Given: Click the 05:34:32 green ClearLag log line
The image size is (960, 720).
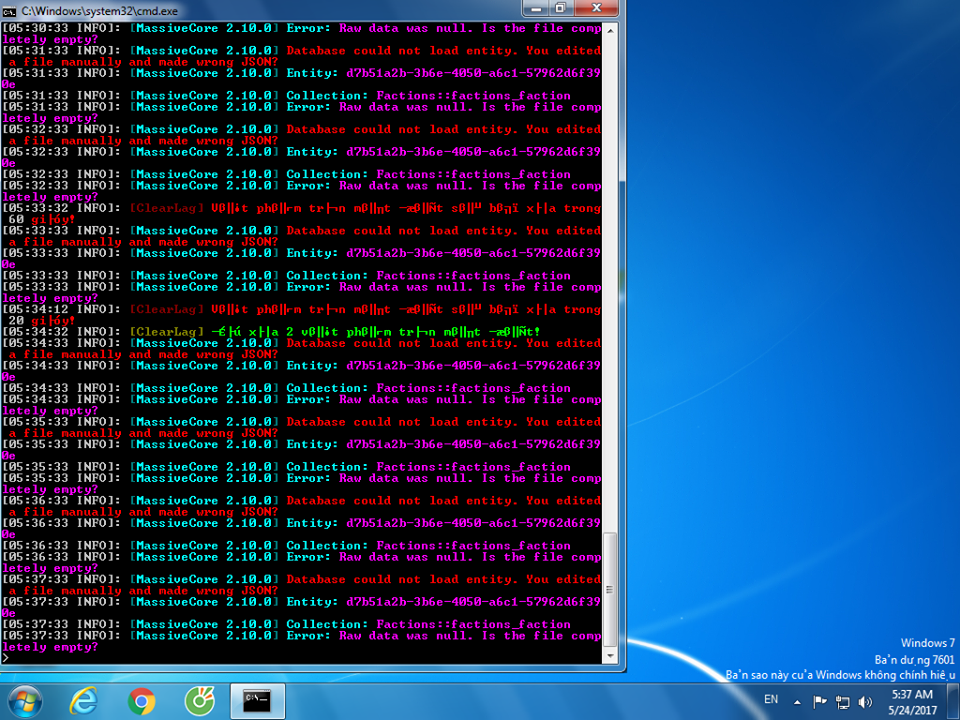Looking at the screenshot, I should [271, 332].
